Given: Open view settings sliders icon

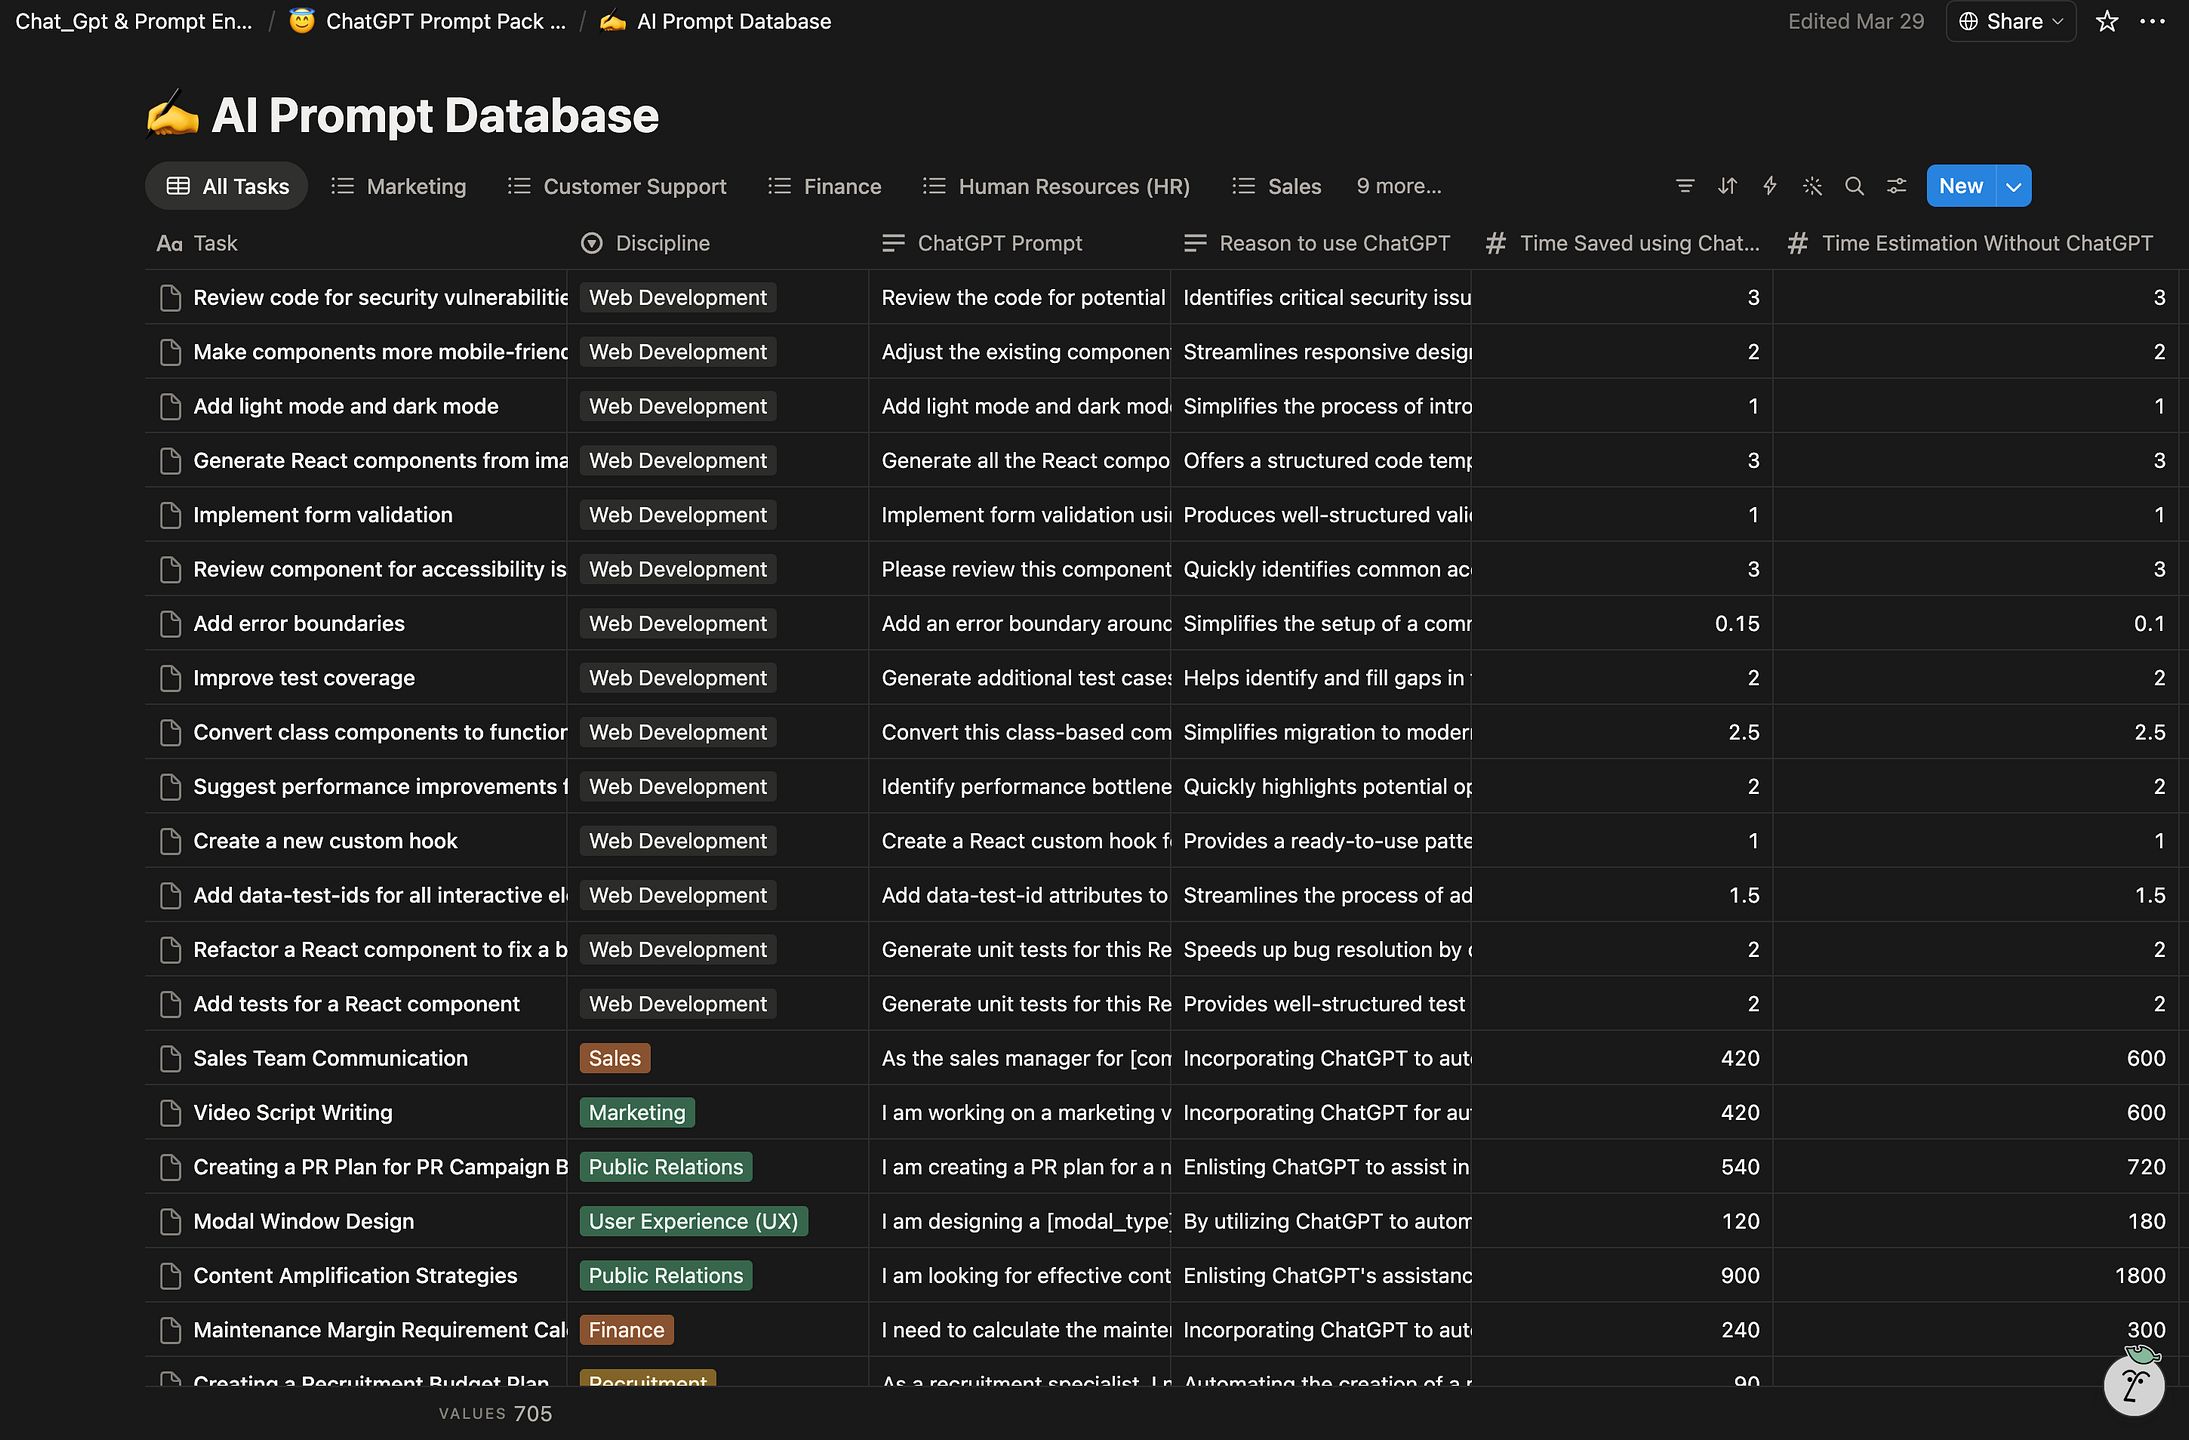Looking at the screenshot, I should [x=1896, y=186].
